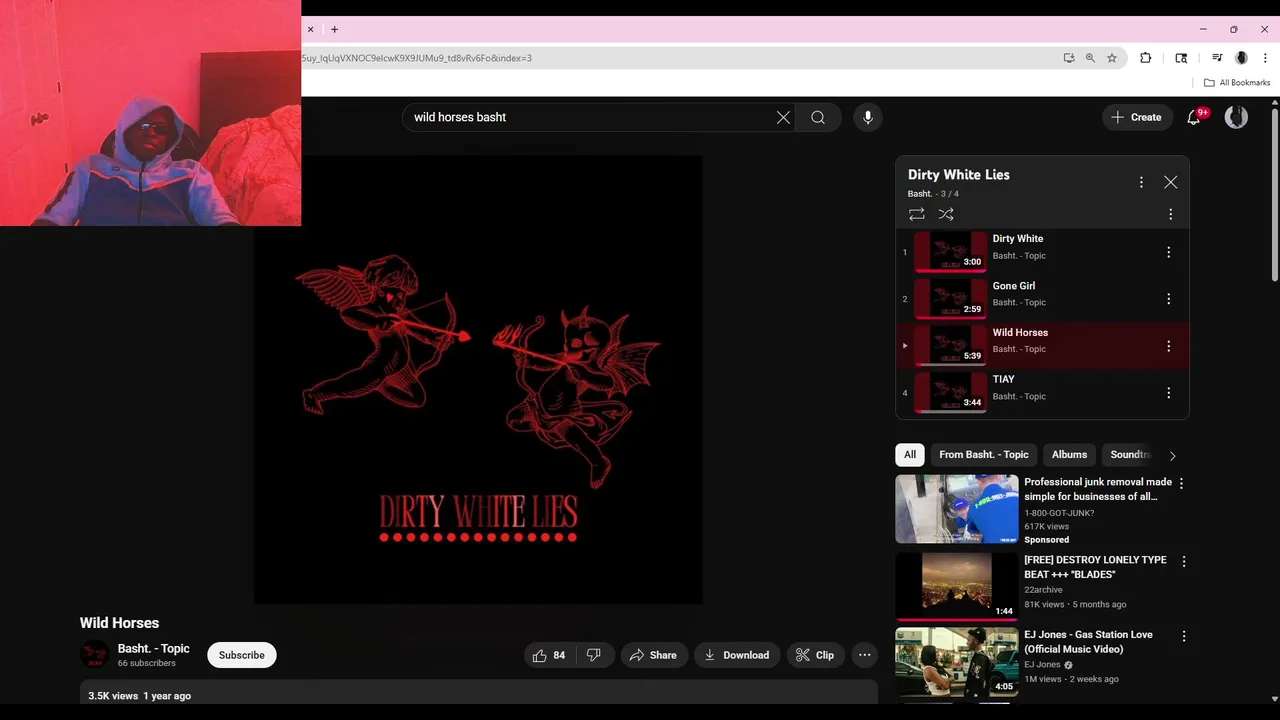This screenshot has height=720, width=1280.
Task: Click the Dirty White Lies album artwork
Action: (x=478, y=380)
